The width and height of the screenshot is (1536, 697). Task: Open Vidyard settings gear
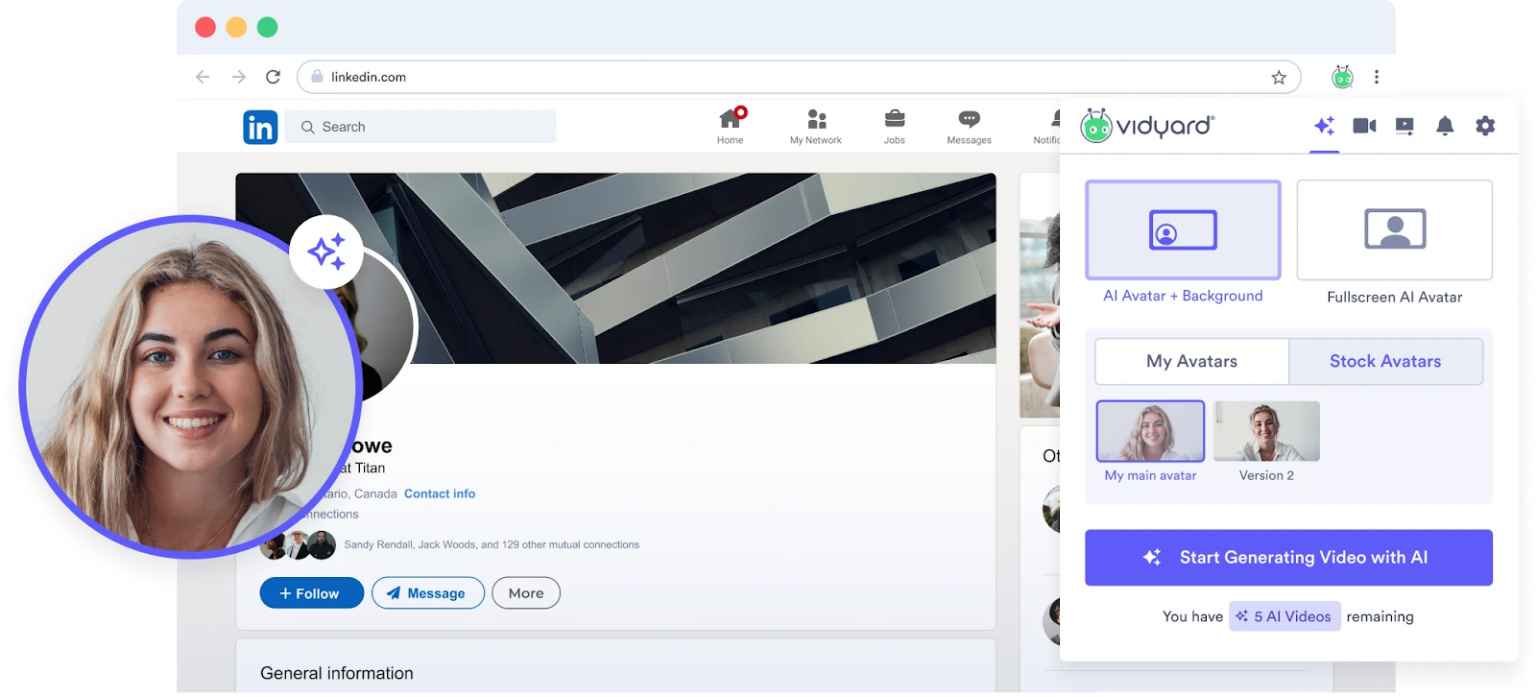point(1484,126)
